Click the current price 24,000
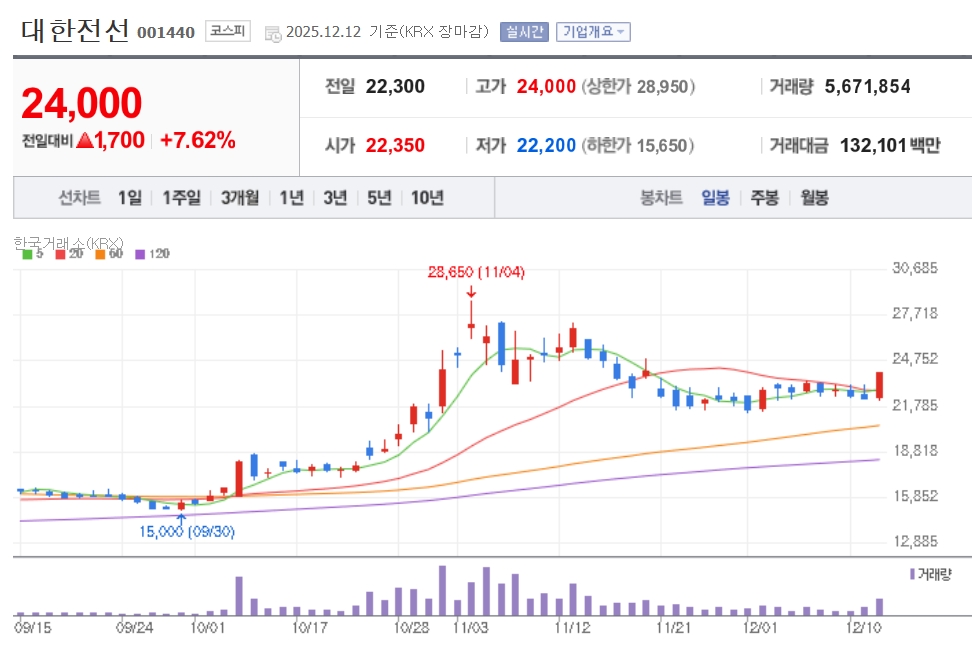This screenshot has width=972, height=665. coord(81,103)
